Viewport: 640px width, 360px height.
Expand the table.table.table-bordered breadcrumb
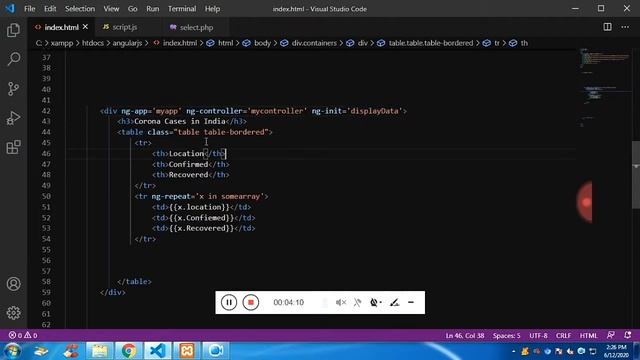click(425, 43)
